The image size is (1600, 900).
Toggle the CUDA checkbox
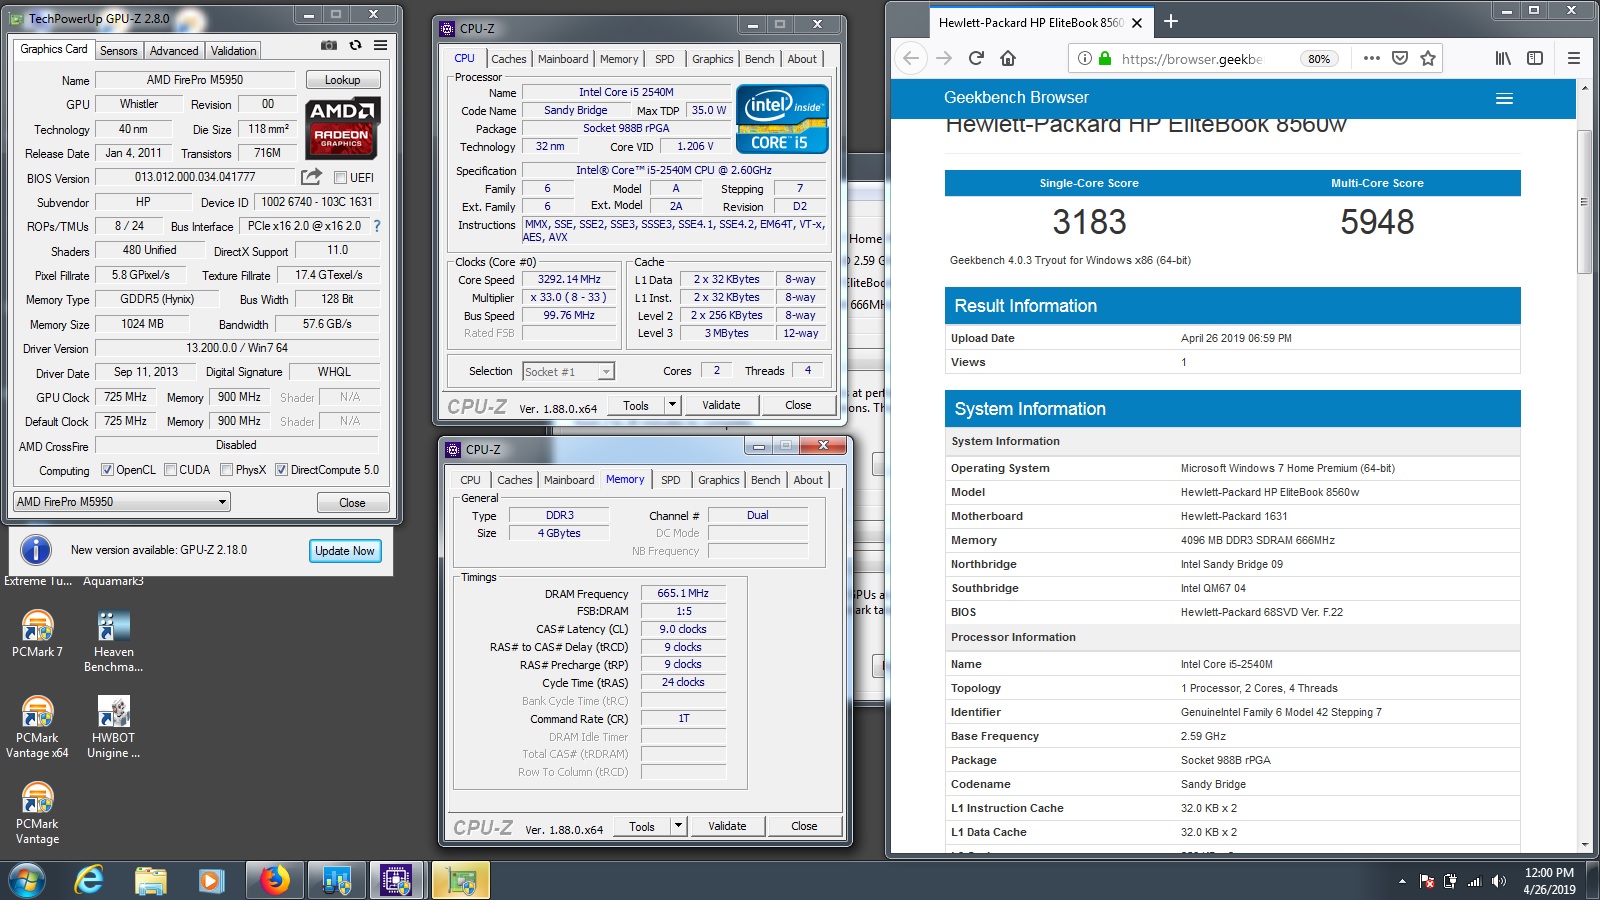170,469
